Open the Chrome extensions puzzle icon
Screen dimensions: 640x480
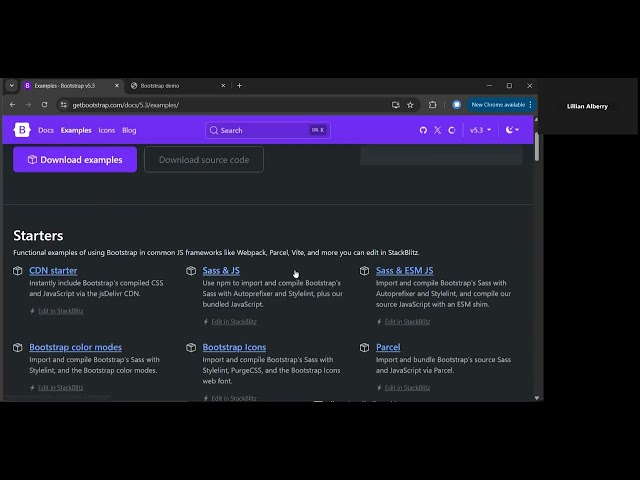[x=432, y=105]
